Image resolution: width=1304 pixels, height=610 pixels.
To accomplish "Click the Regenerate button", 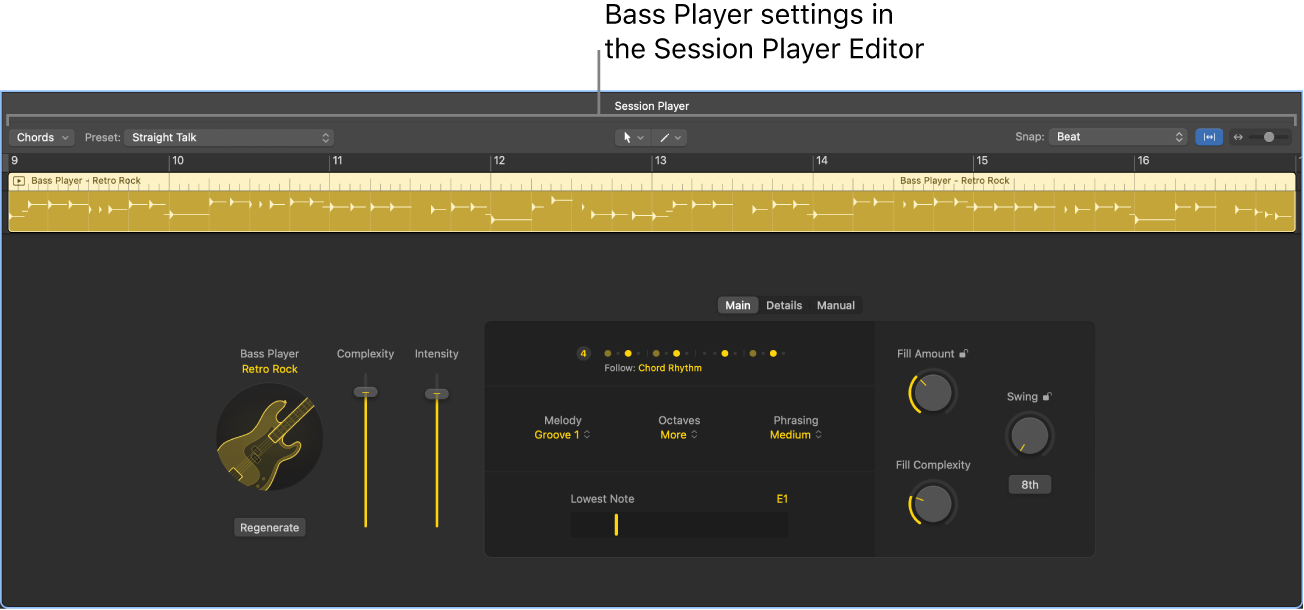I will click(270, 527).
